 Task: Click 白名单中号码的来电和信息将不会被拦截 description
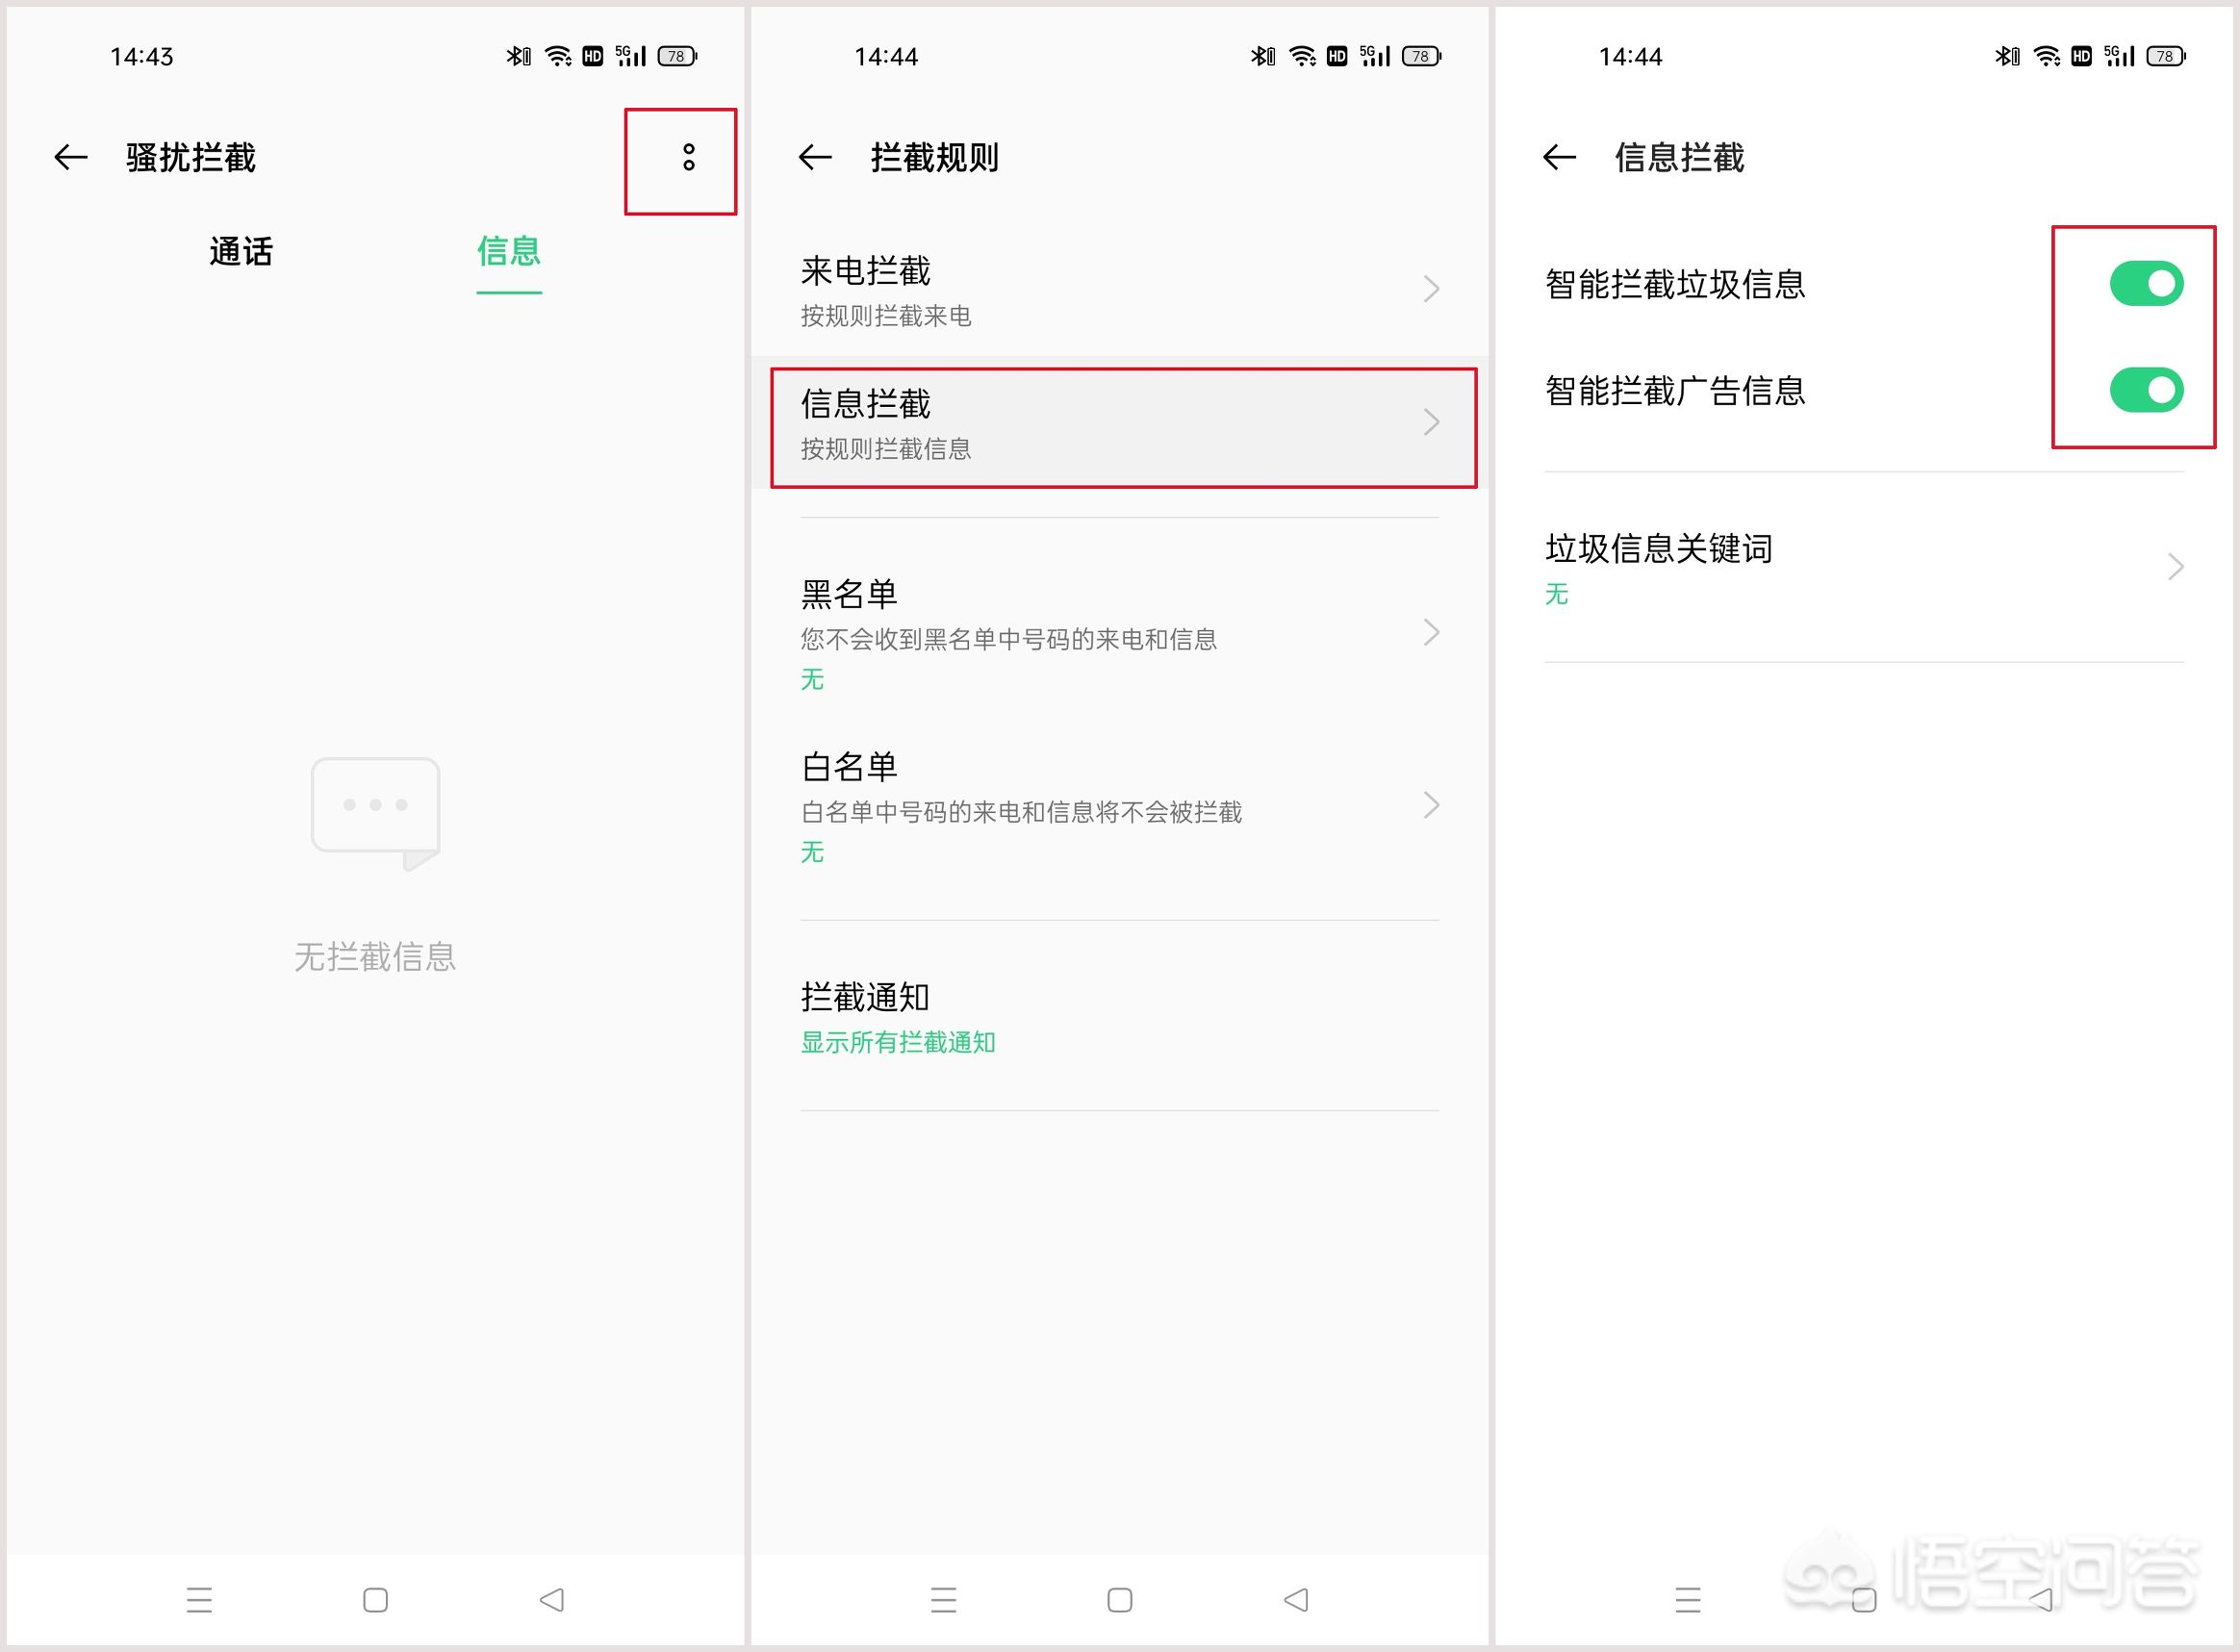click(x=1021, y=812)
